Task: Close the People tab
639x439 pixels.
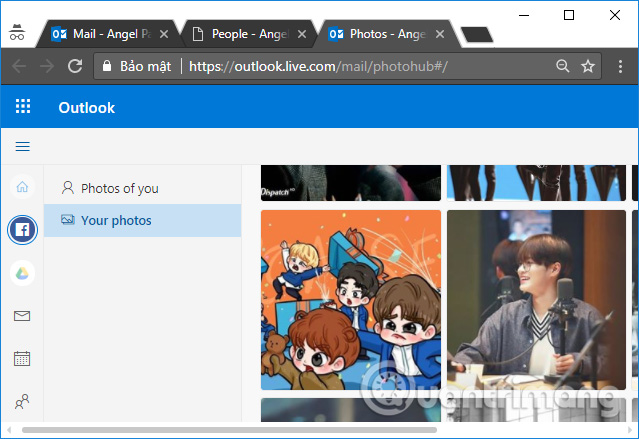Action: tap(302, 34)
